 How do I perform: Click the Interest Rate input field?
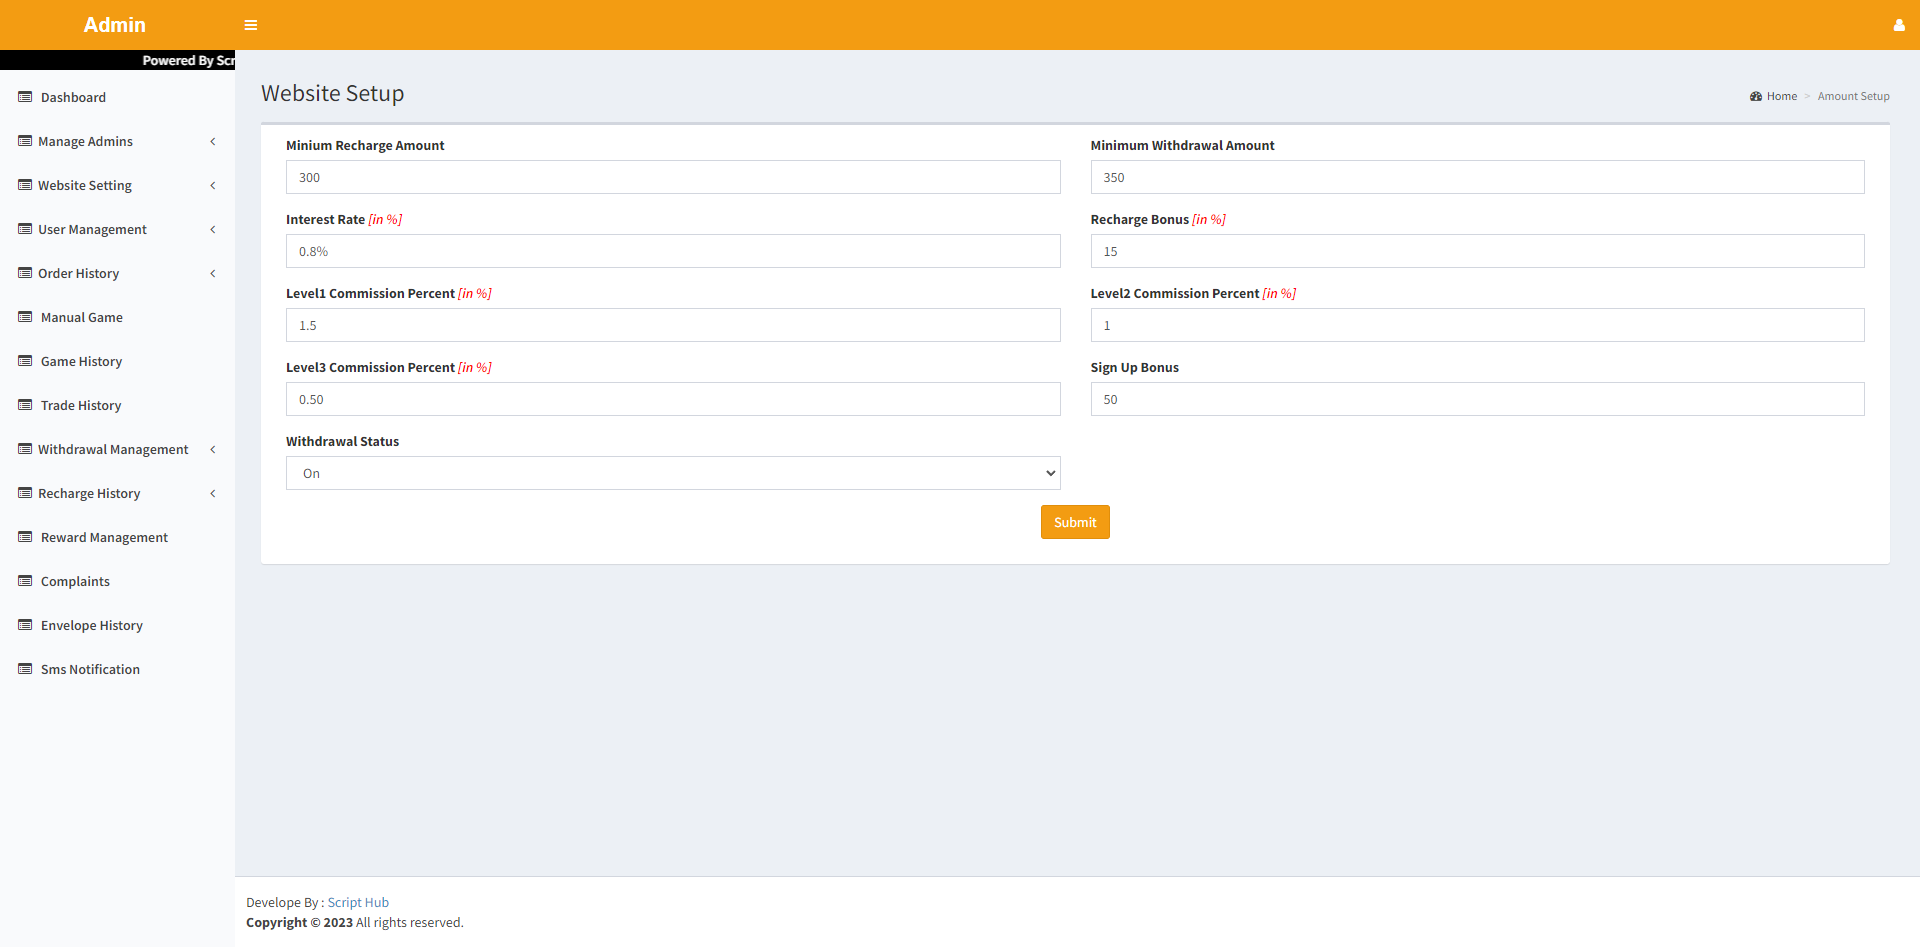pos(672,251)
